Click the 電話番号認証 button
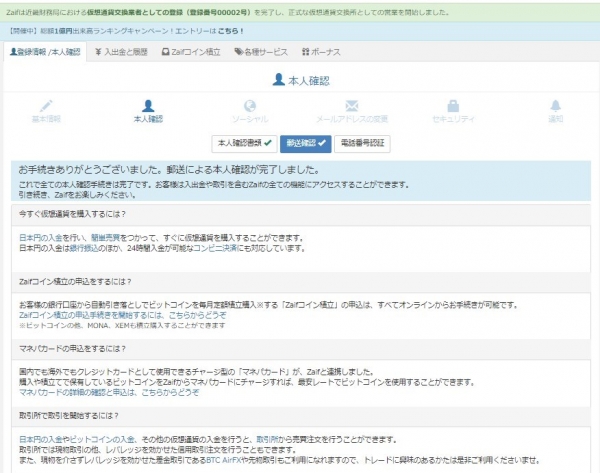This screenshot has height=473, width=600. [362, 144]
